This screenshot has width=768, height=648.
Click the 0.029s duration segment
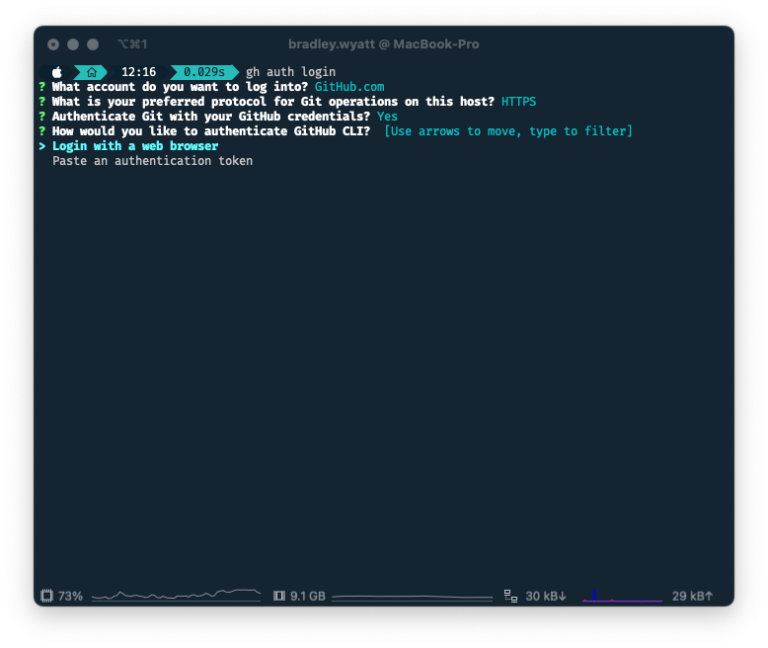[x=204, y=72]
